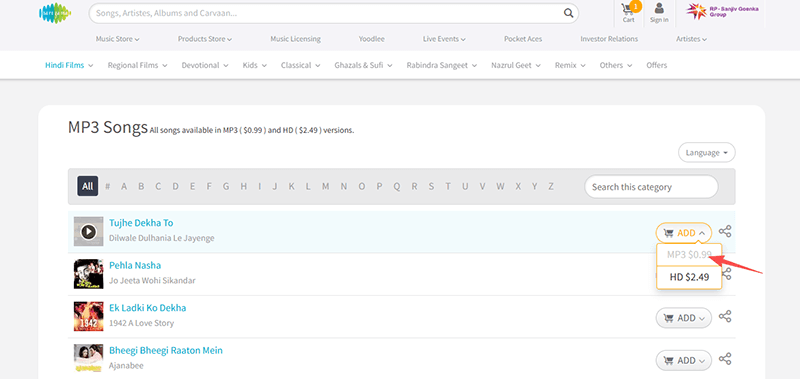
Task: Open Tujhe Dekha To song link
Action: [x=141, y=223]
